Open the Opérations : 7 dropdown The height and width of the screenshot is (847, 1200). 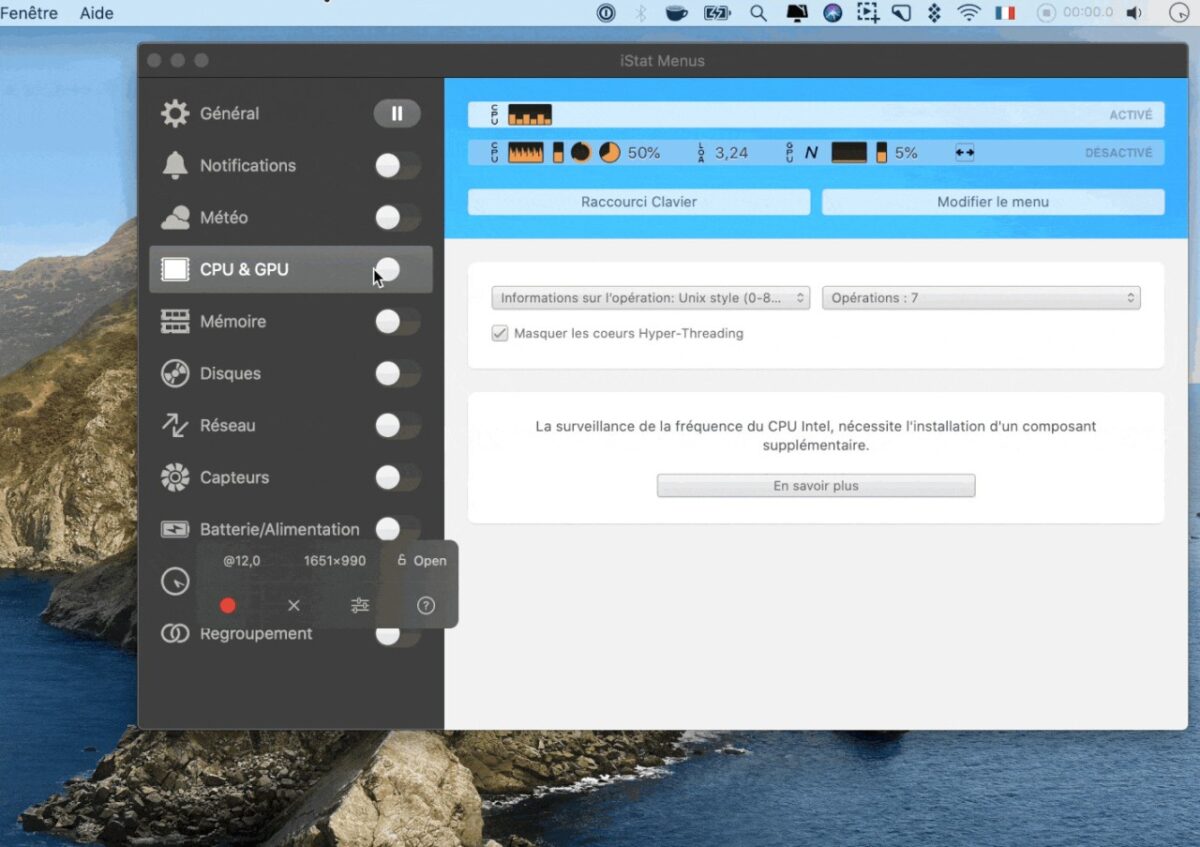tap(981, 298)
